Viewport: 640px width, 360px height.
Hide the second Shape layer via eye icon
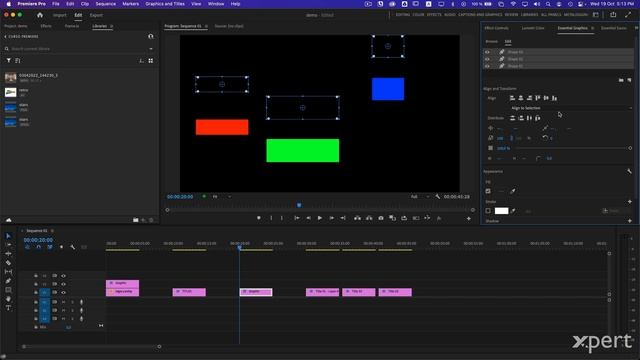pyautogui.click(x=487, y=59)
